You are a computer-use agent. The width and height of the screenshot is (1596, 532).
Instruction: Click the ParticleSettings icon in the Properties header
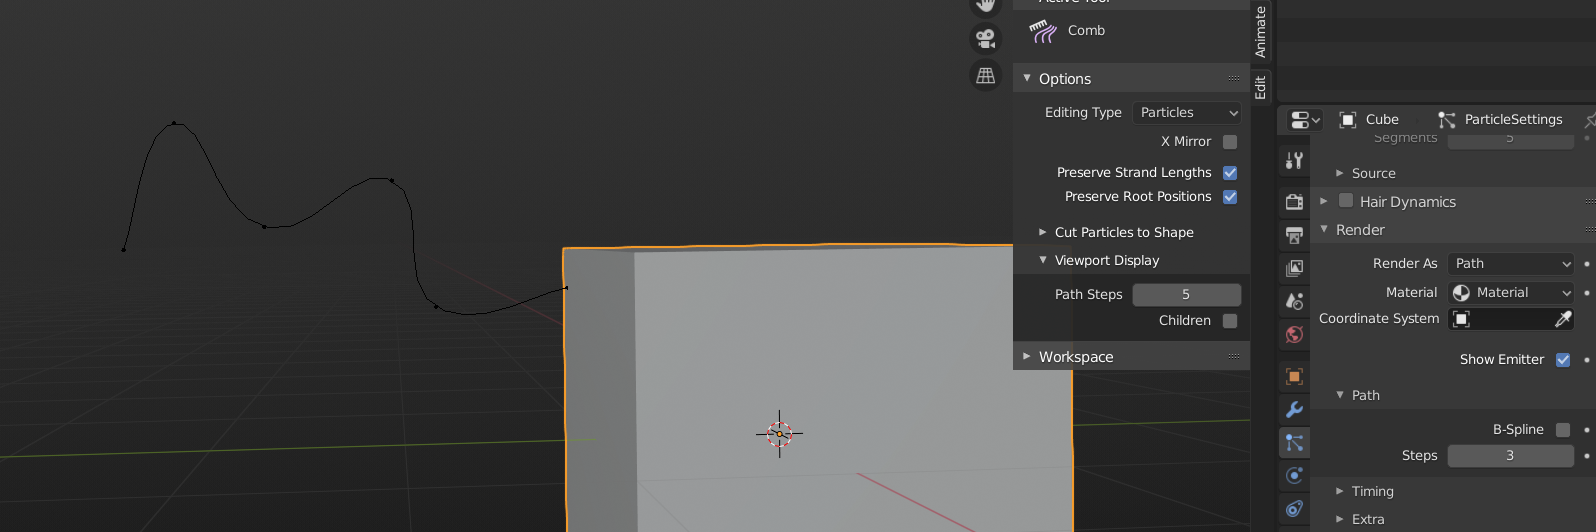1447,119
